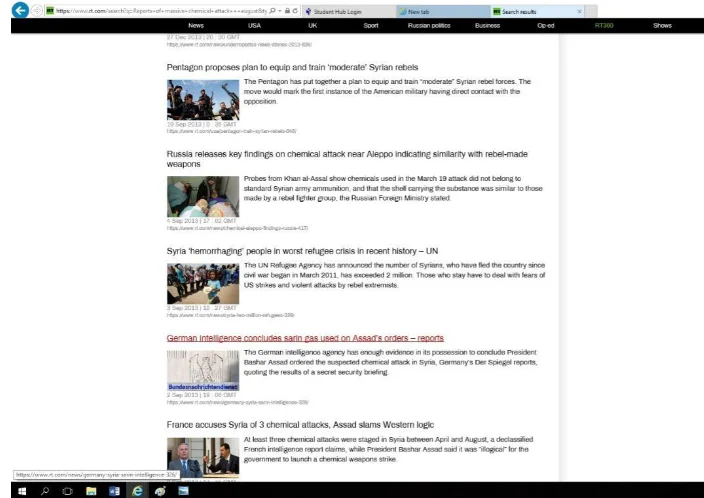
Task: Open the Business menu item
Action: [x=487, y=26]
